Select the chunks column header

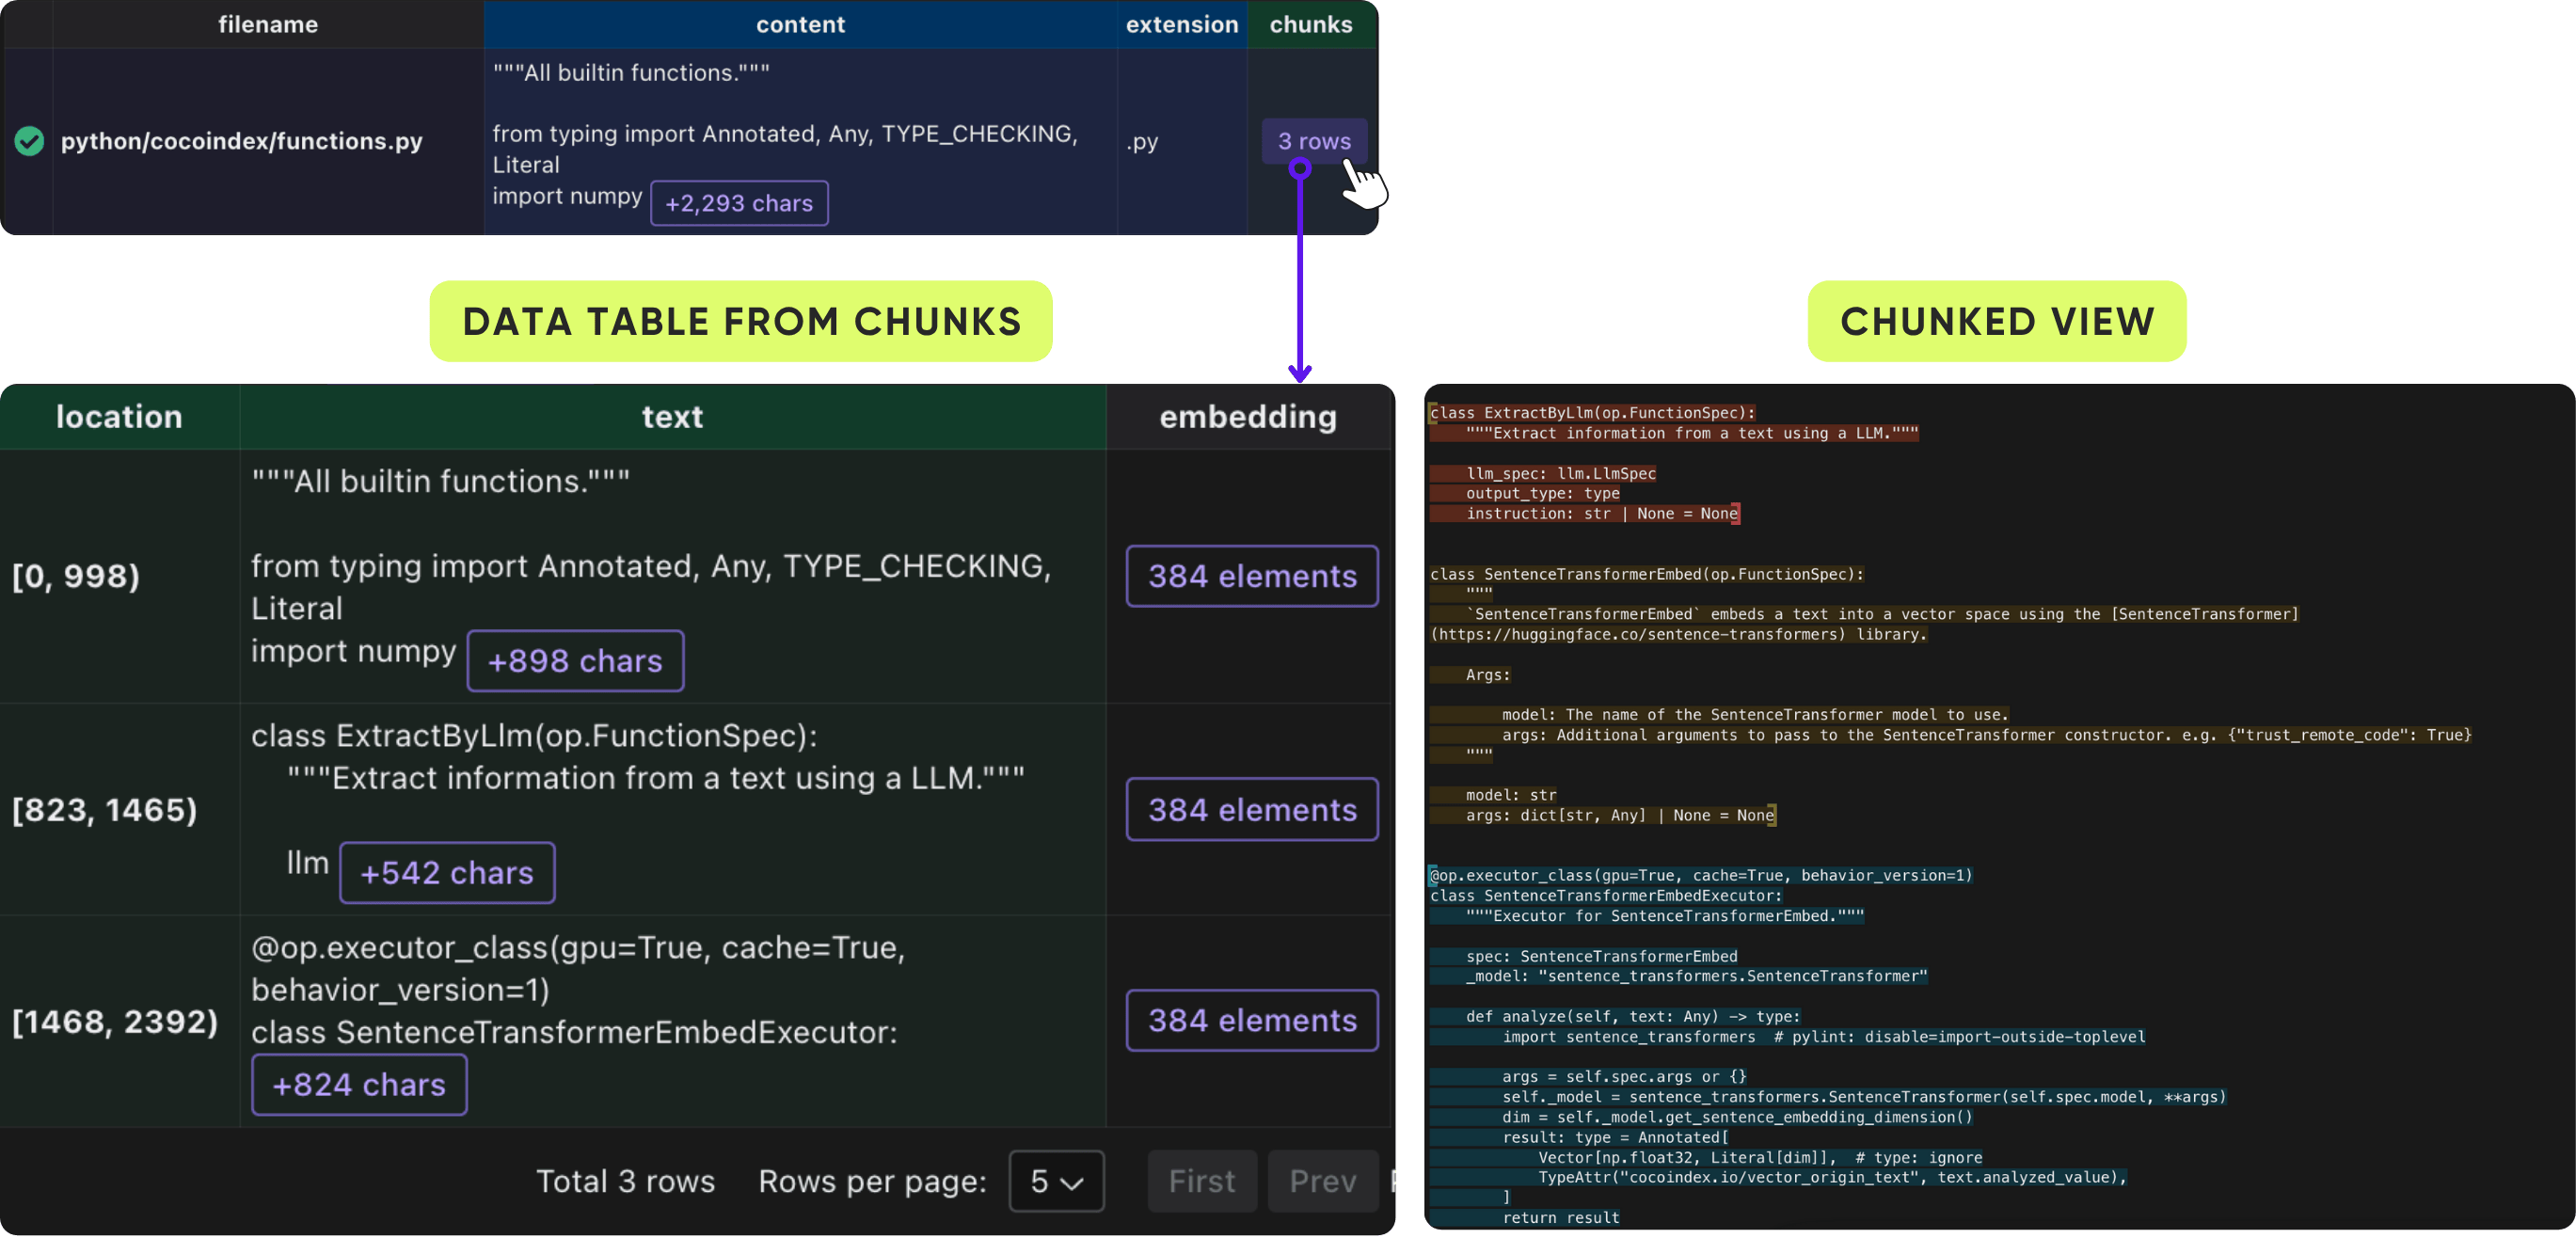click(x=1311, y=24)
